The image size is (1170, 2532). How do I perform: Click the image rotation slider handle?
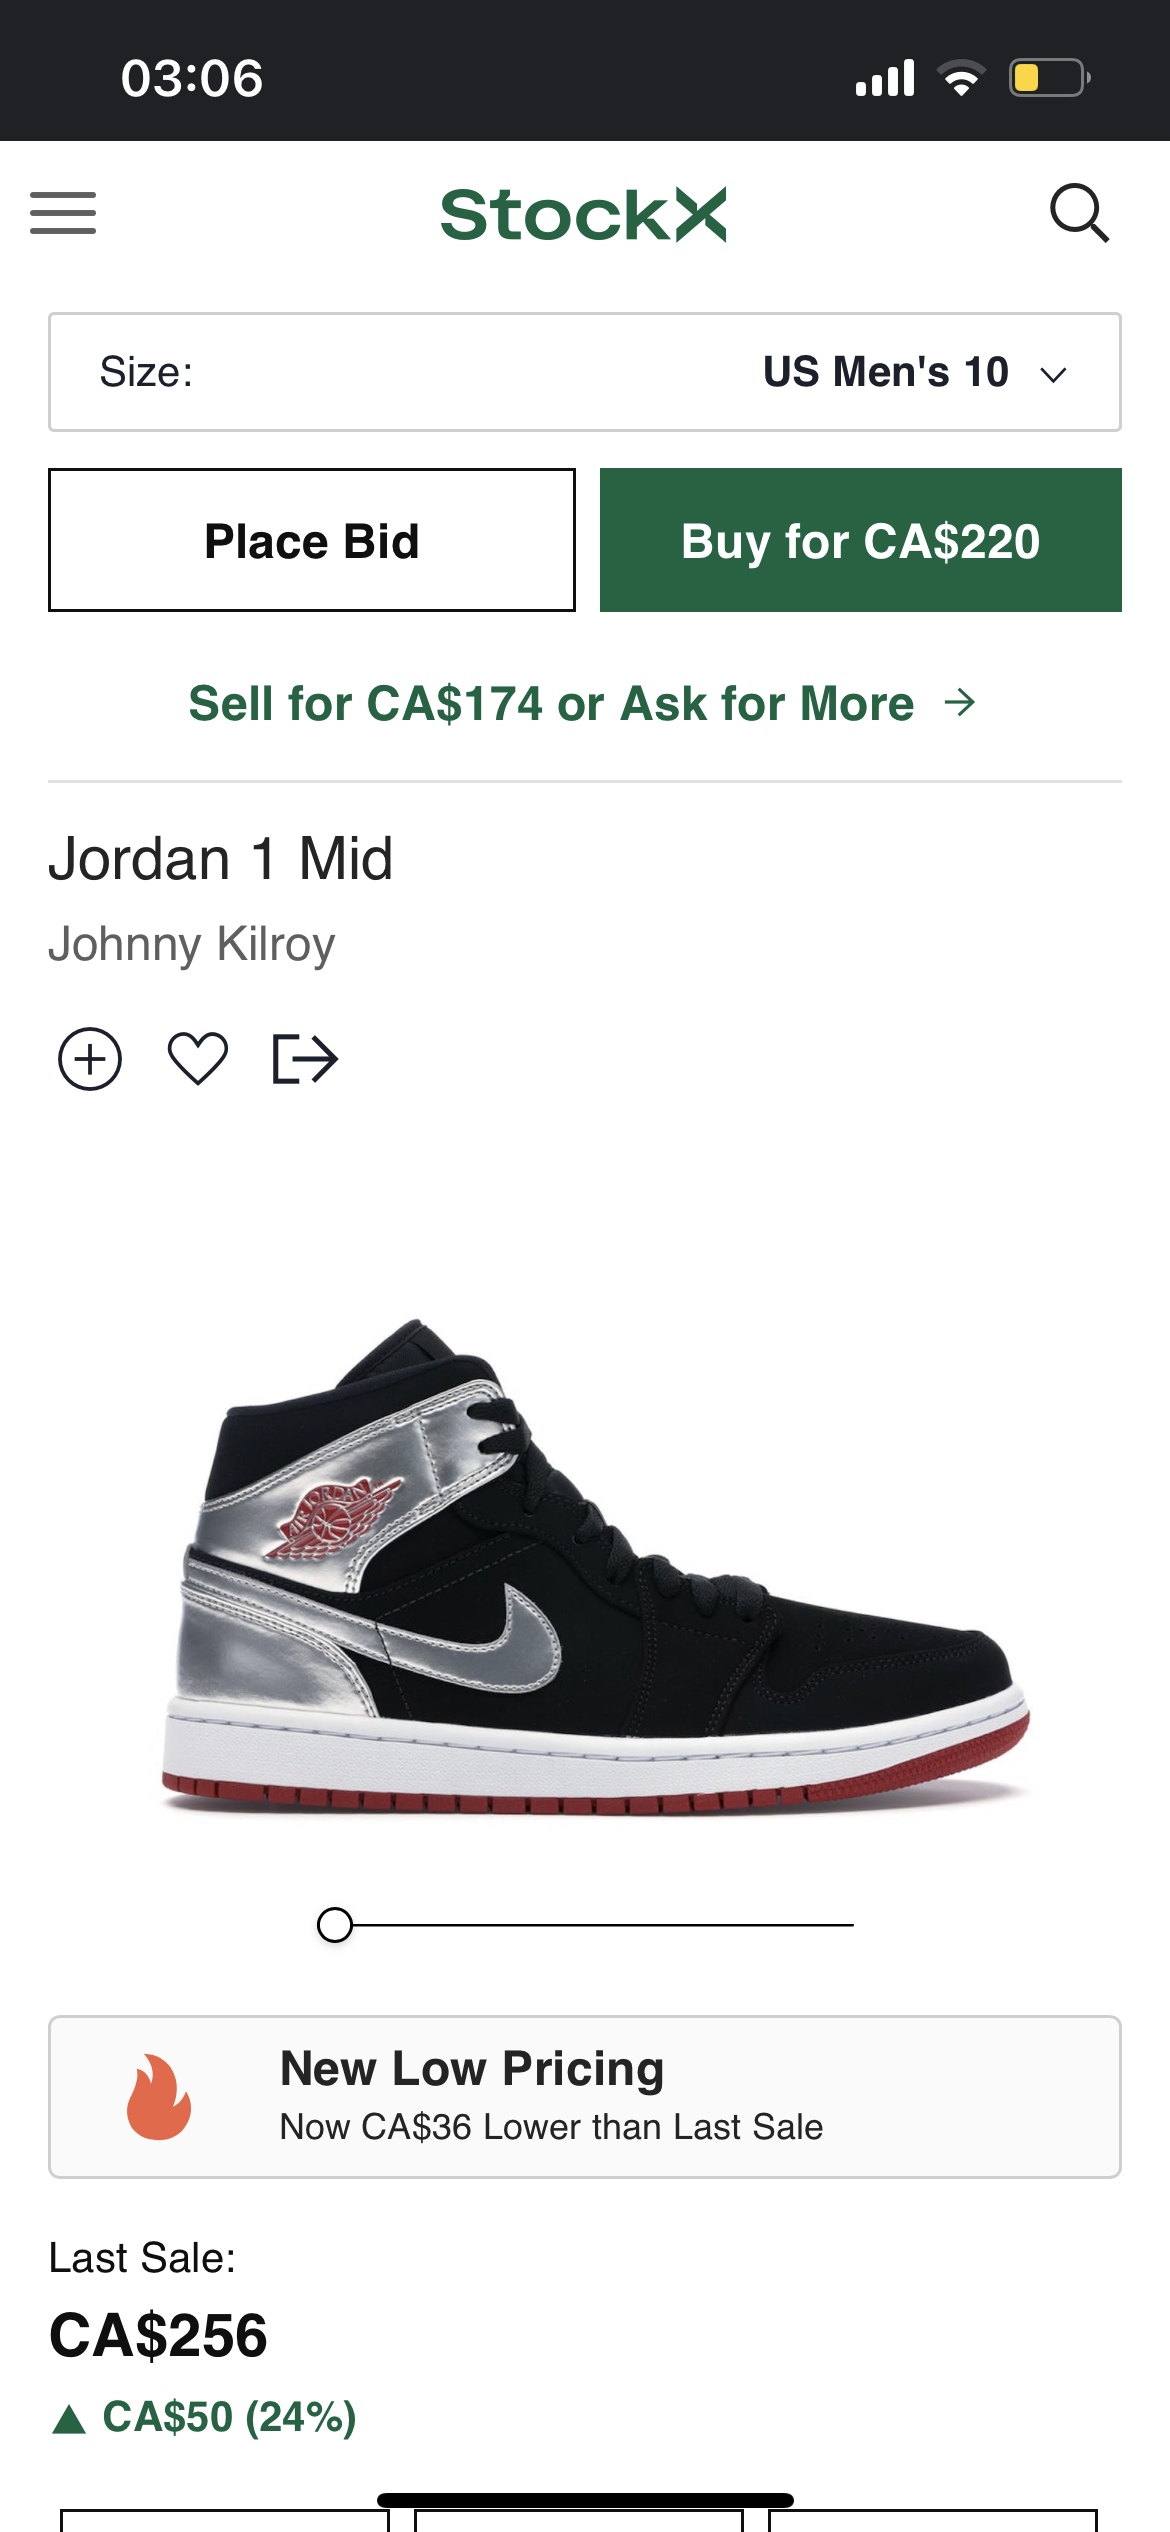pyautogui.click(x=335, y=1925)
